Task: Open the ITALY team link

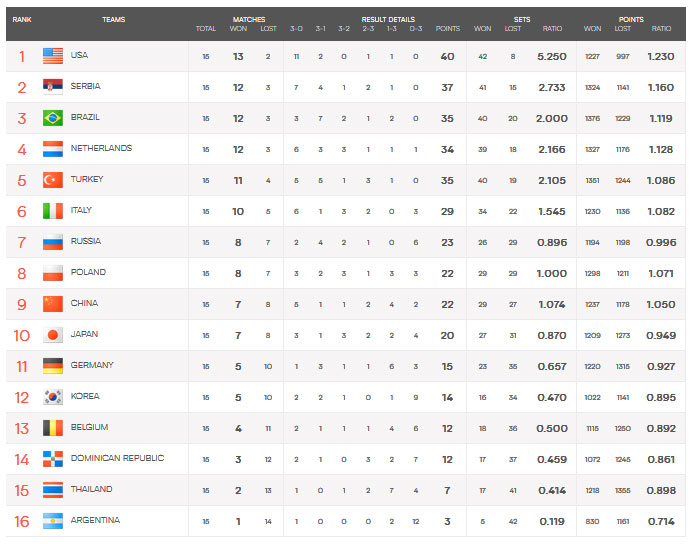Action: coord(81,210)
